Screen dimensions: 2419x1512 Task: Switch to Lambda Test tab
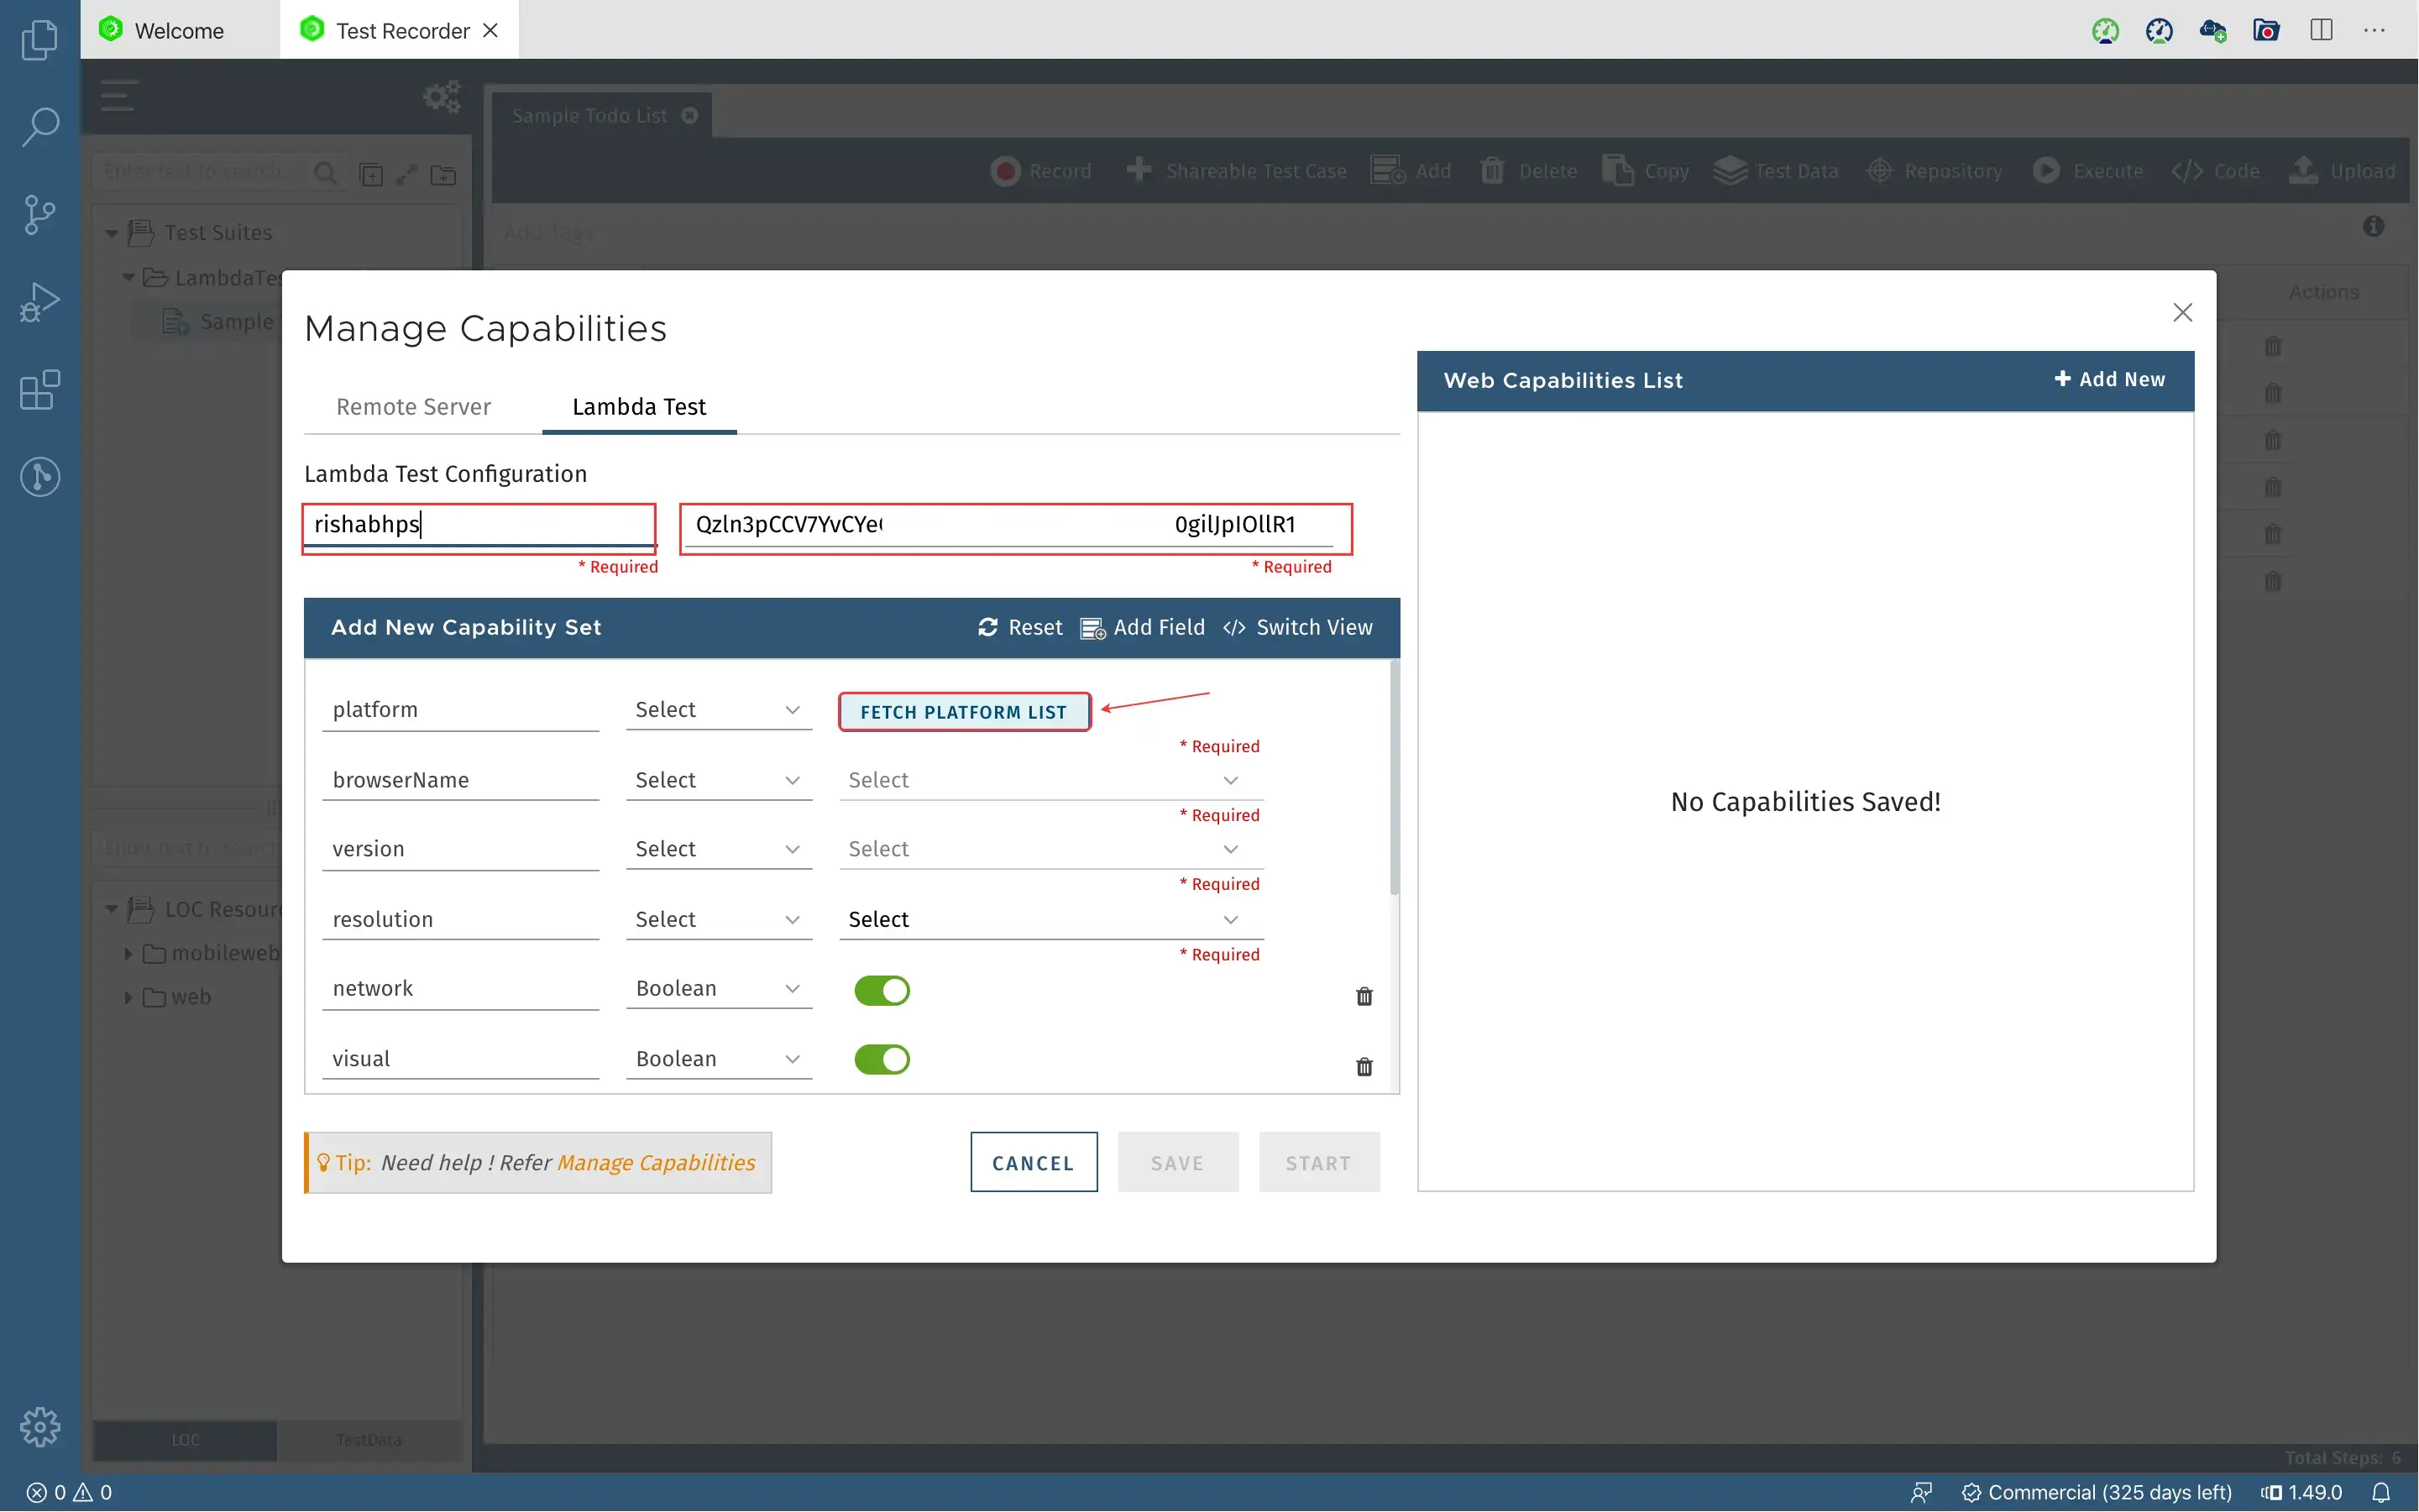click(x=637, y=405)
